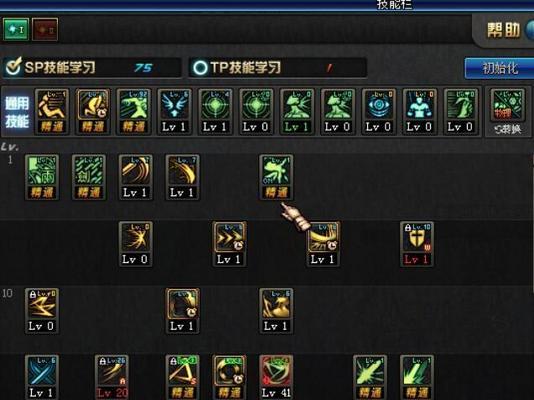Screen dimensions: 534x400
Task: Select the locked Lv 20 slash skill
Action: point(112,377)
